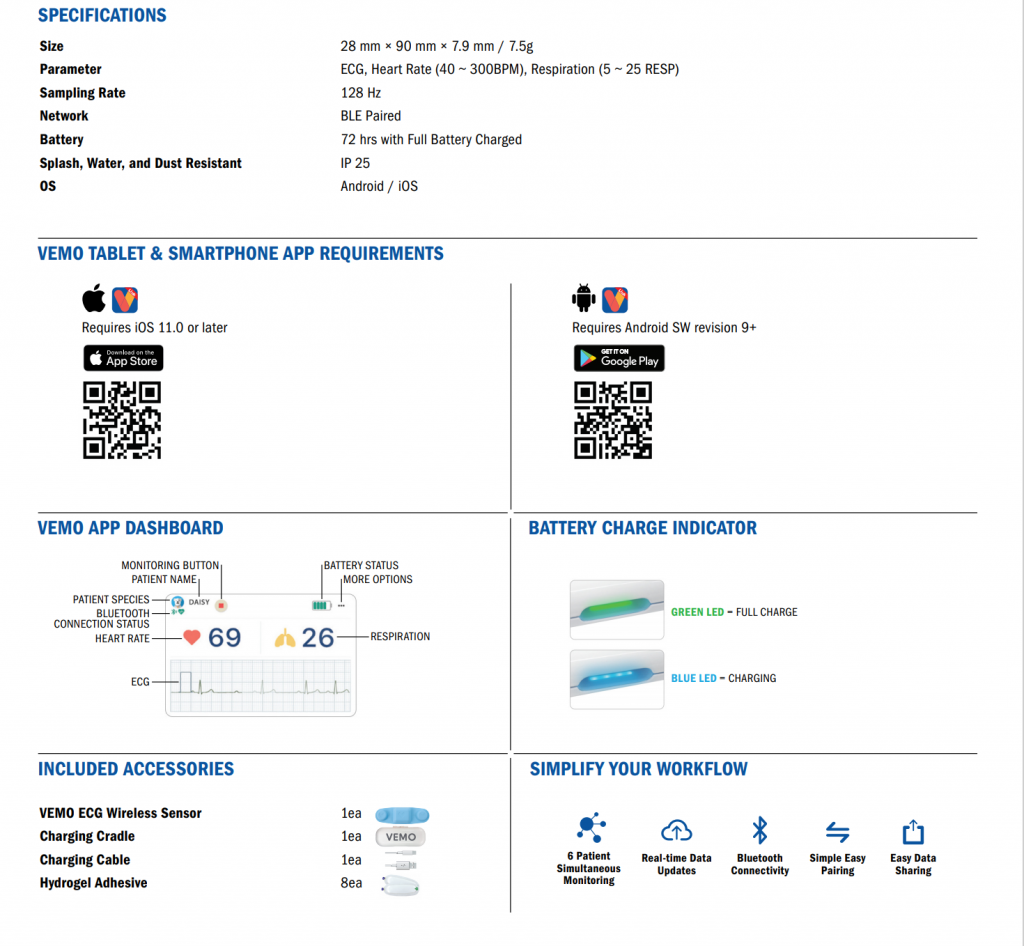Click the SIMPLIFY YOUR WORKFLOW heading
The width and height of the screenshot is (1024, 946).
tap(639, 768)
